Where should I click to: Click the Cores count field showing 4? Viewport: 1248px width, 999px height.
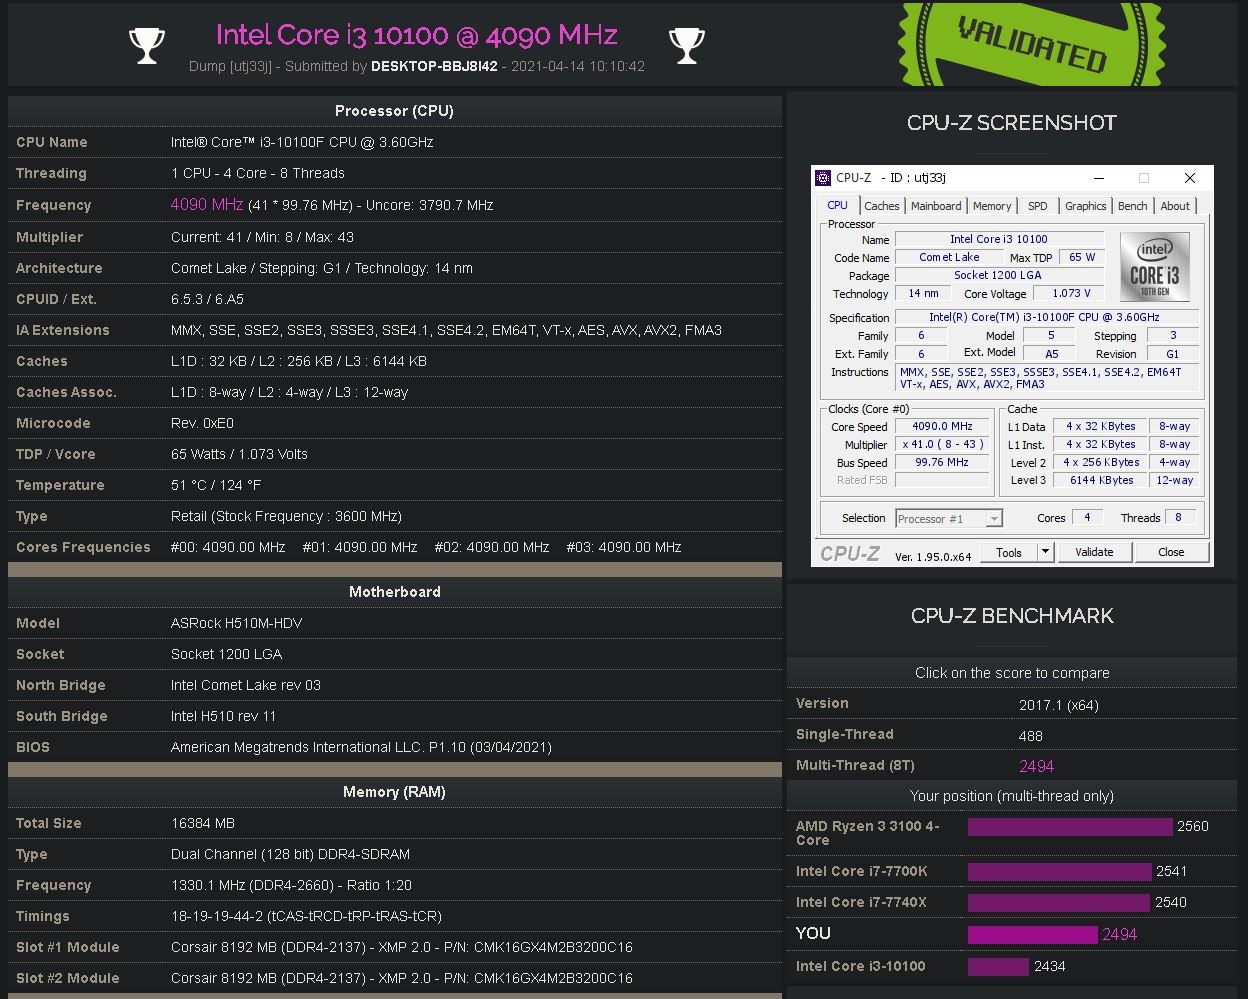[x=1087, y=518]
